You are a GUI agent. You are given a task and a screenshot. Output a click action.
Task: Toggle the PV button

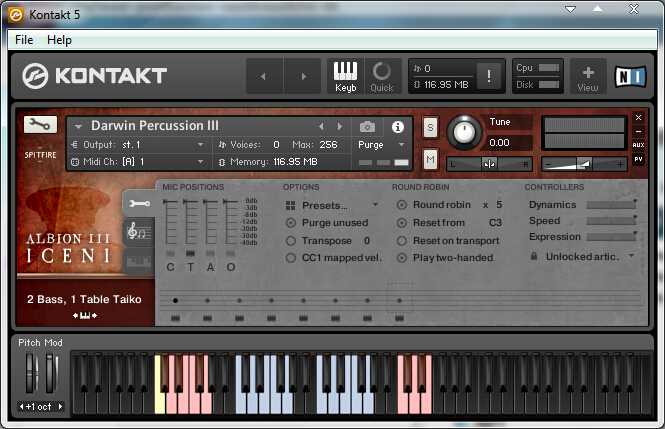(638, 159)
